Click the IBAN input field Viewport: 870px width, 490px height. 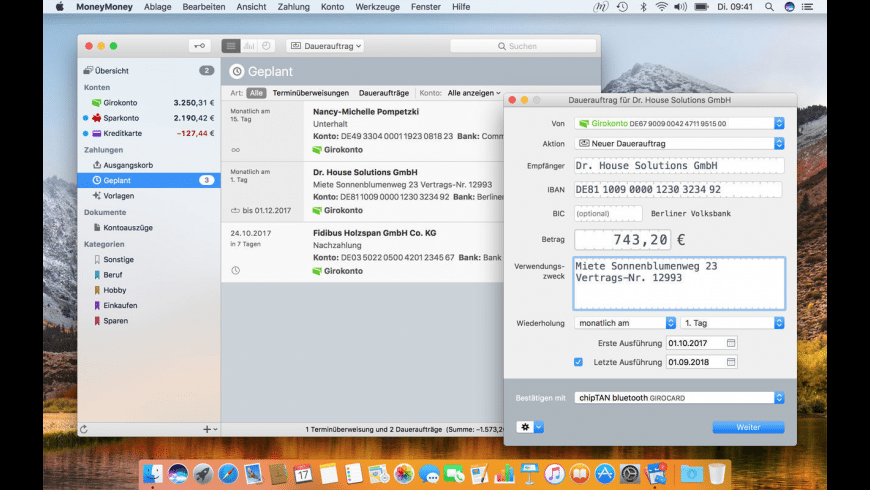click(678, 189)
